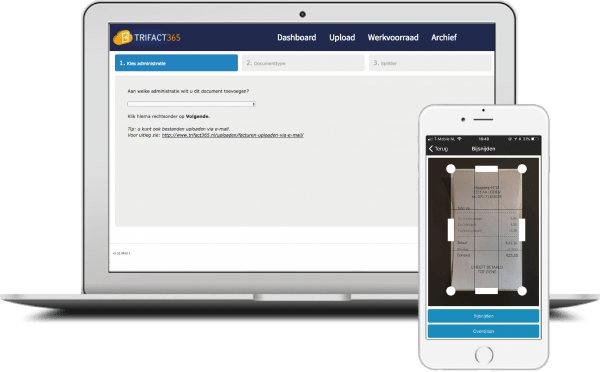
Task: Follow the trifact365.nl upload via e-mail link
Action: click(233, 135)
